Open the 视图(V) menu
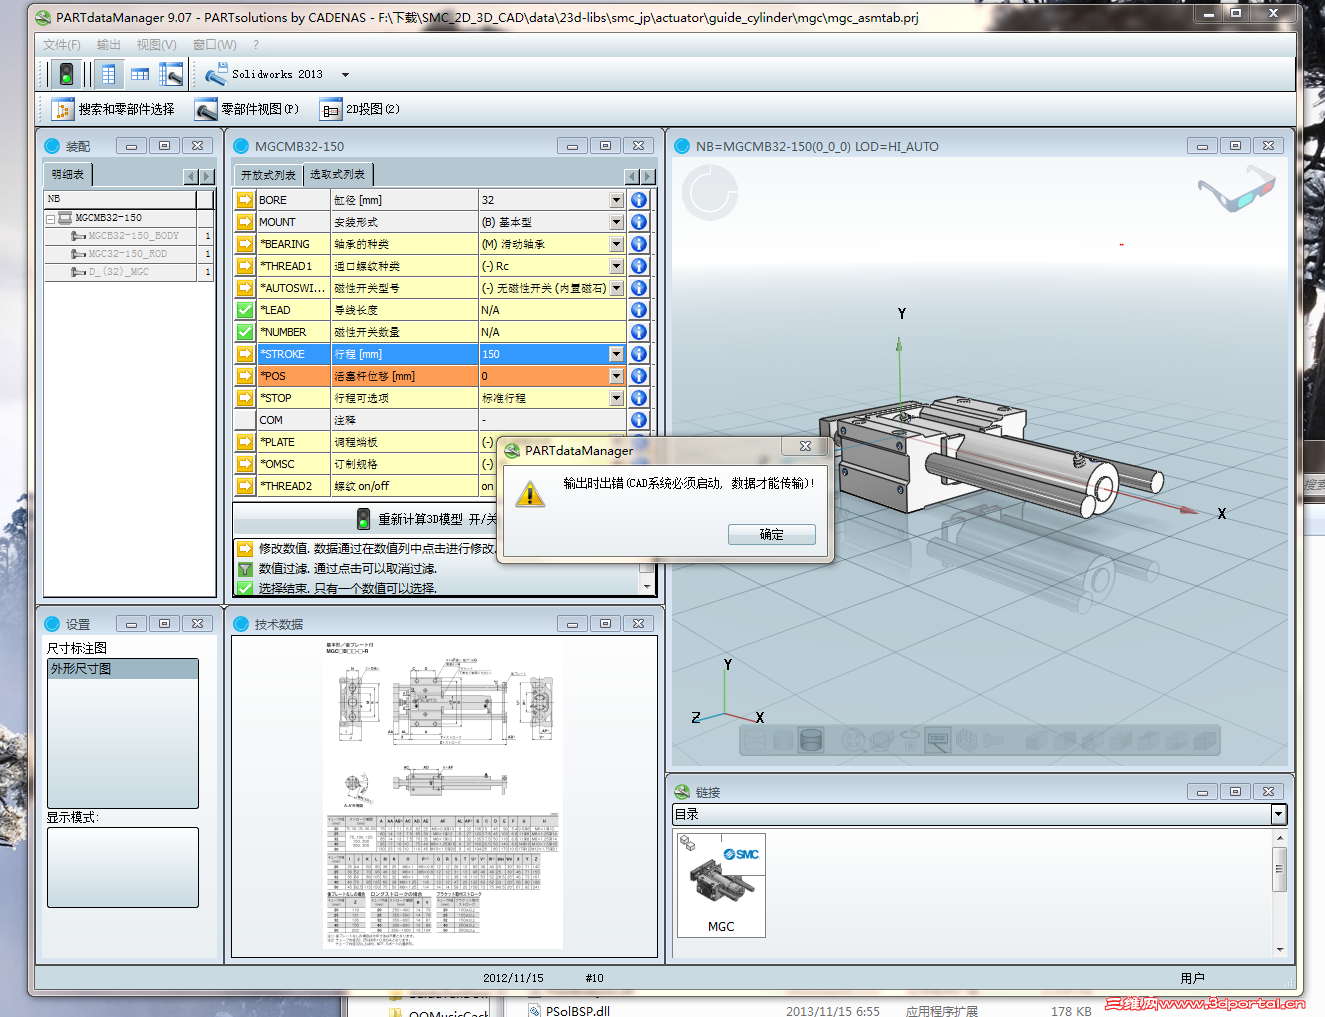 [x=156, y=45]
